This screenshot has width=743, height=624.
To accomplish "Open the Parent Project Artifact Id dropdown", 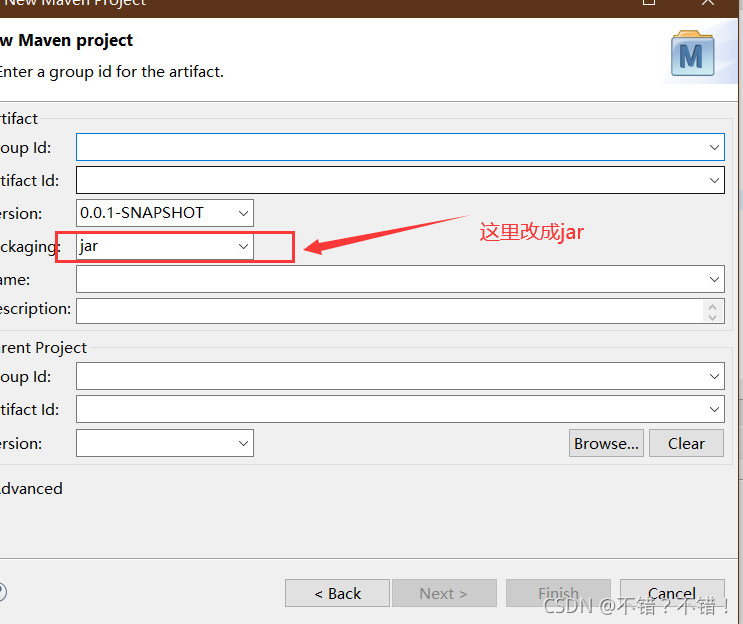I will coord(714,409).
